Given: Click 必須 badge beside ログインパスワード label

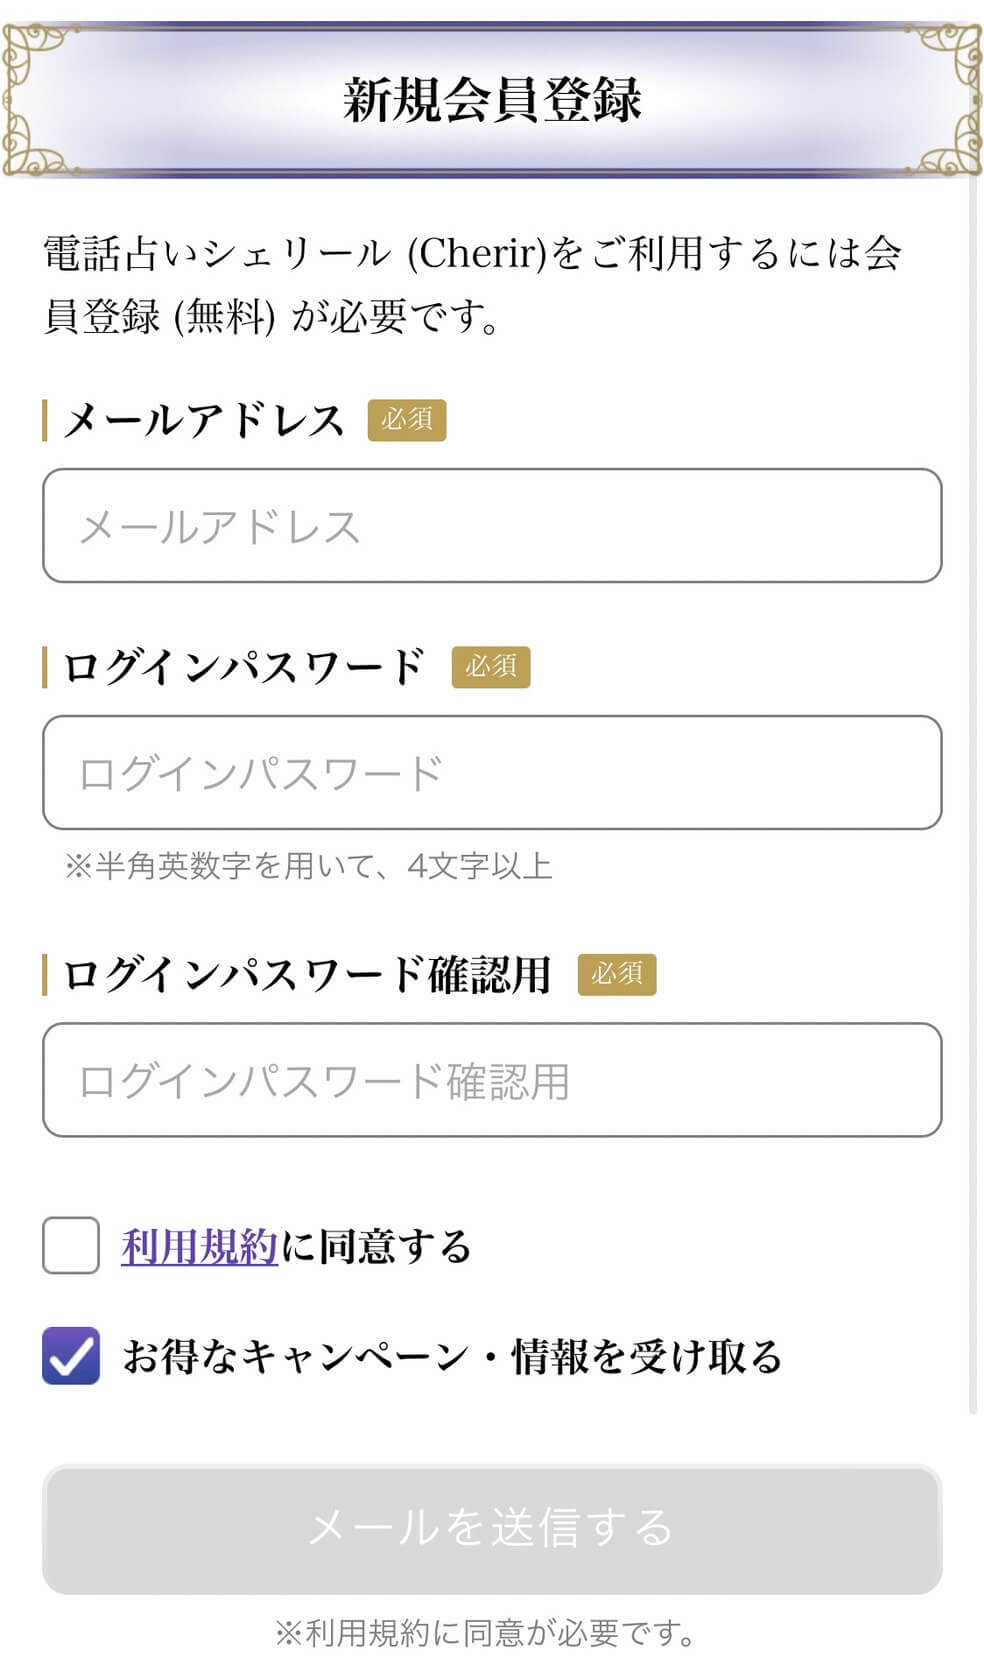Looking at the screenshot, I should coord(491,667).
